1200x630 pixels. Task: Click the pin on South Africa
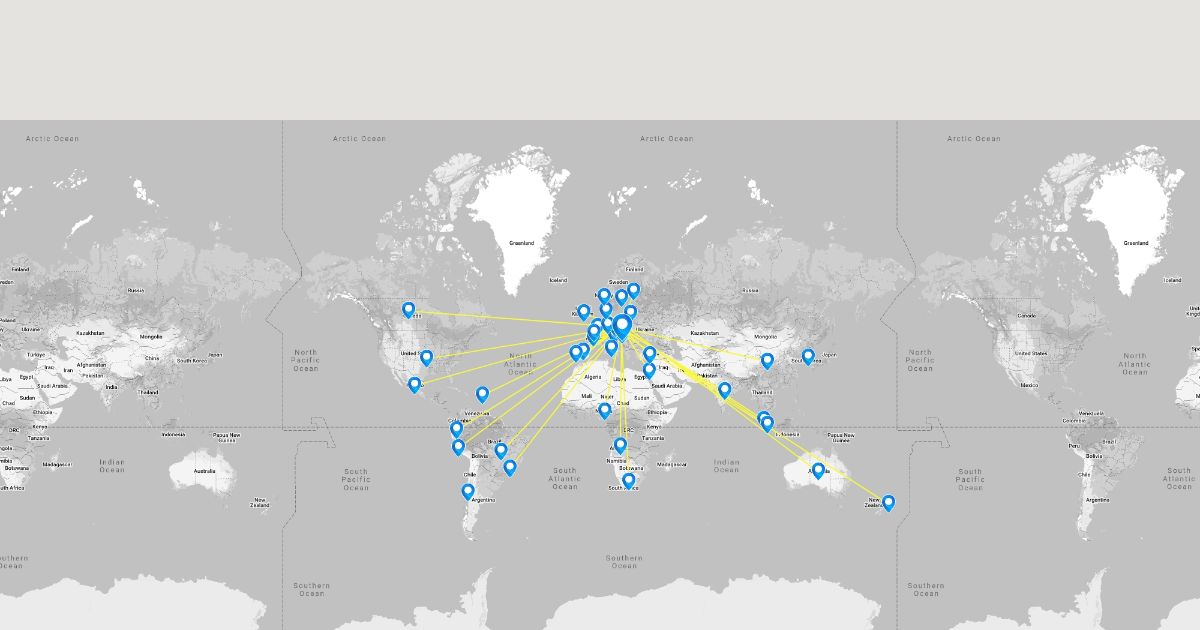(x=628, y=480)
